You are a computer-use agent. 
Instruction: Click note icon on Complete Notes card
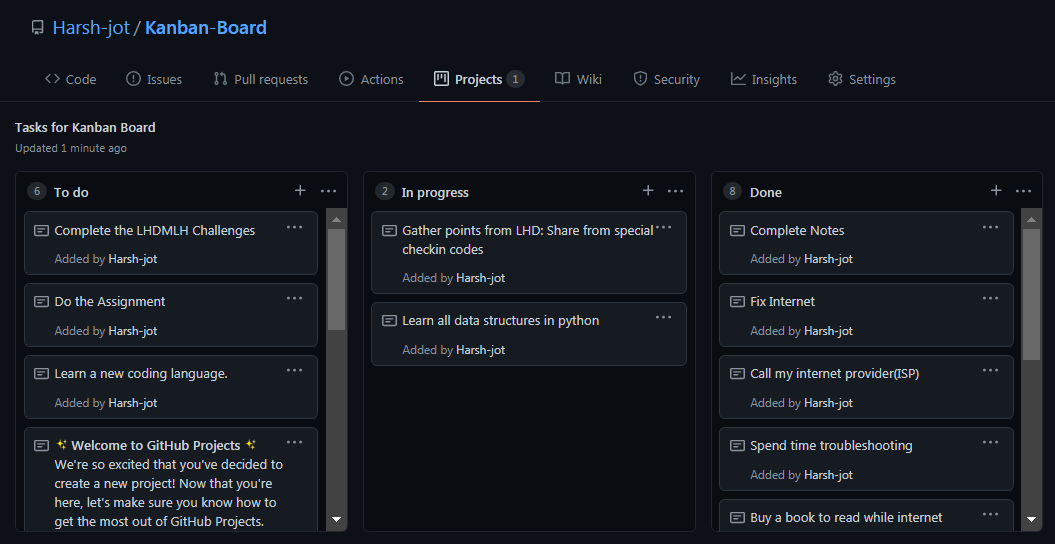coord(737,231)
